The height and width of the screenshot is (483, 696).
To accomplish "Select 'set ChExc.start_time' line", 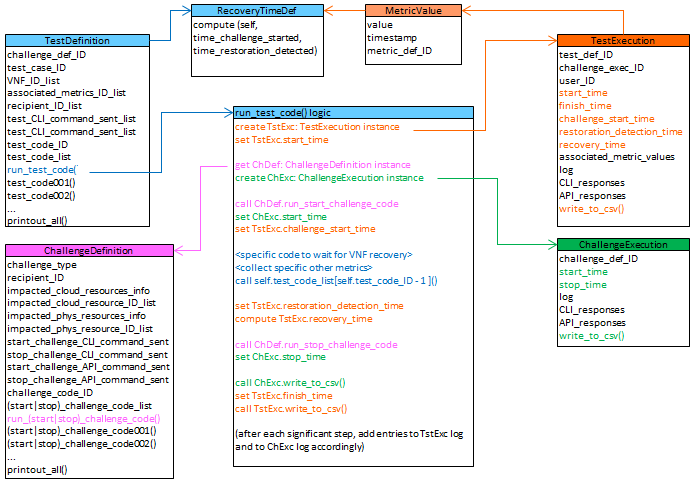I will pos(281,217).
